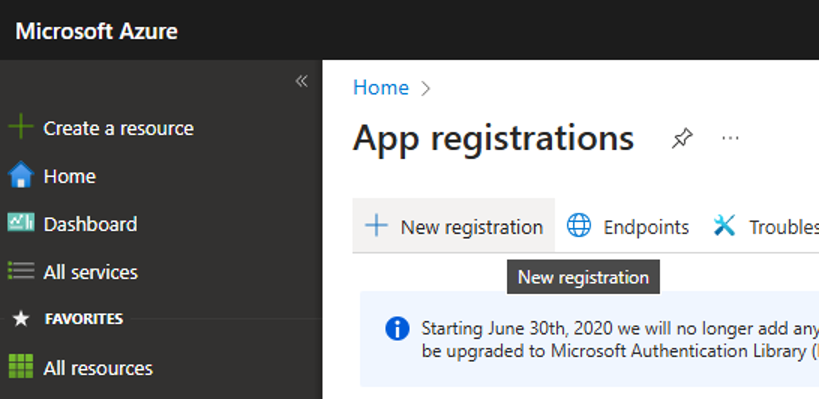Open the ellipsis more options menu

tap(730, 138)
